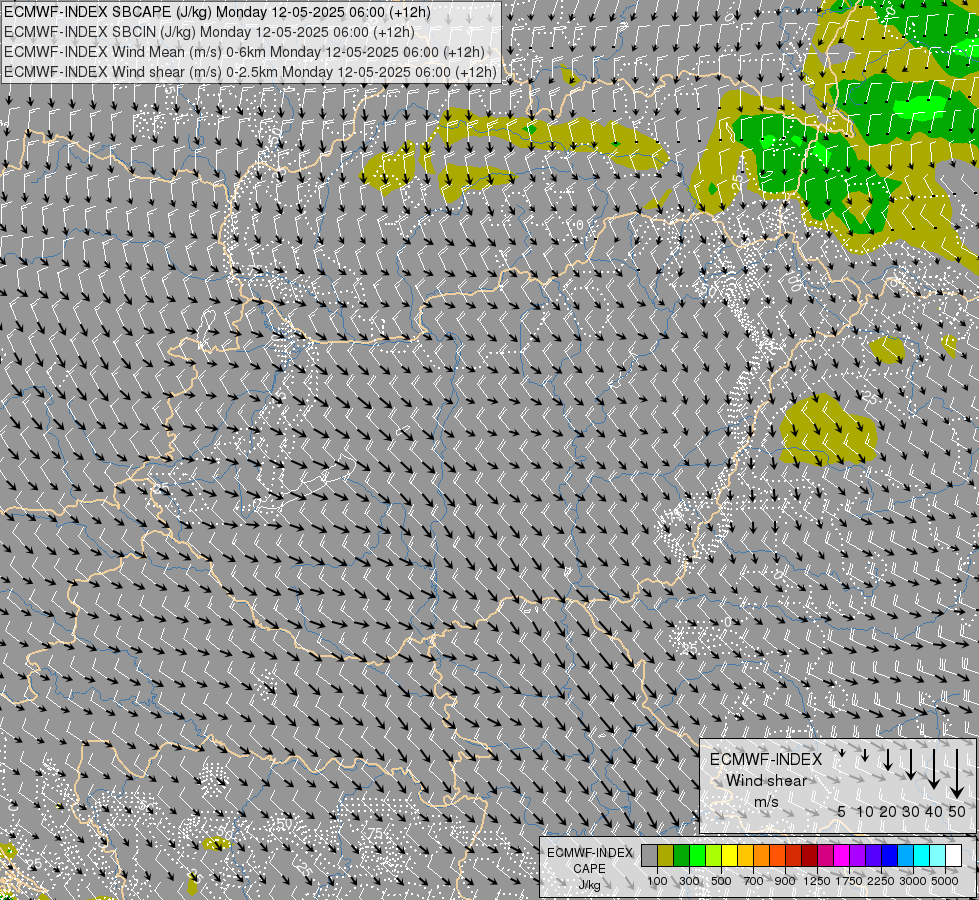Screen dimensions: 979x900
Task: Select the magenta CAPE legend swatch
Action: coord(842,855)
